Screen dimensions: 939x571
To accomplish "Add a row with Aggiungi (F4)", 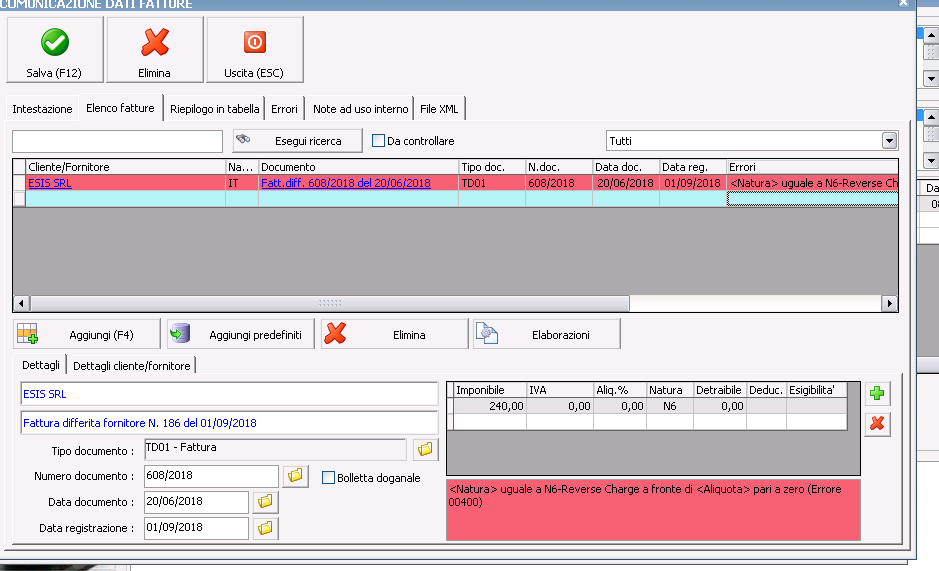I will [x=87, y=334].
